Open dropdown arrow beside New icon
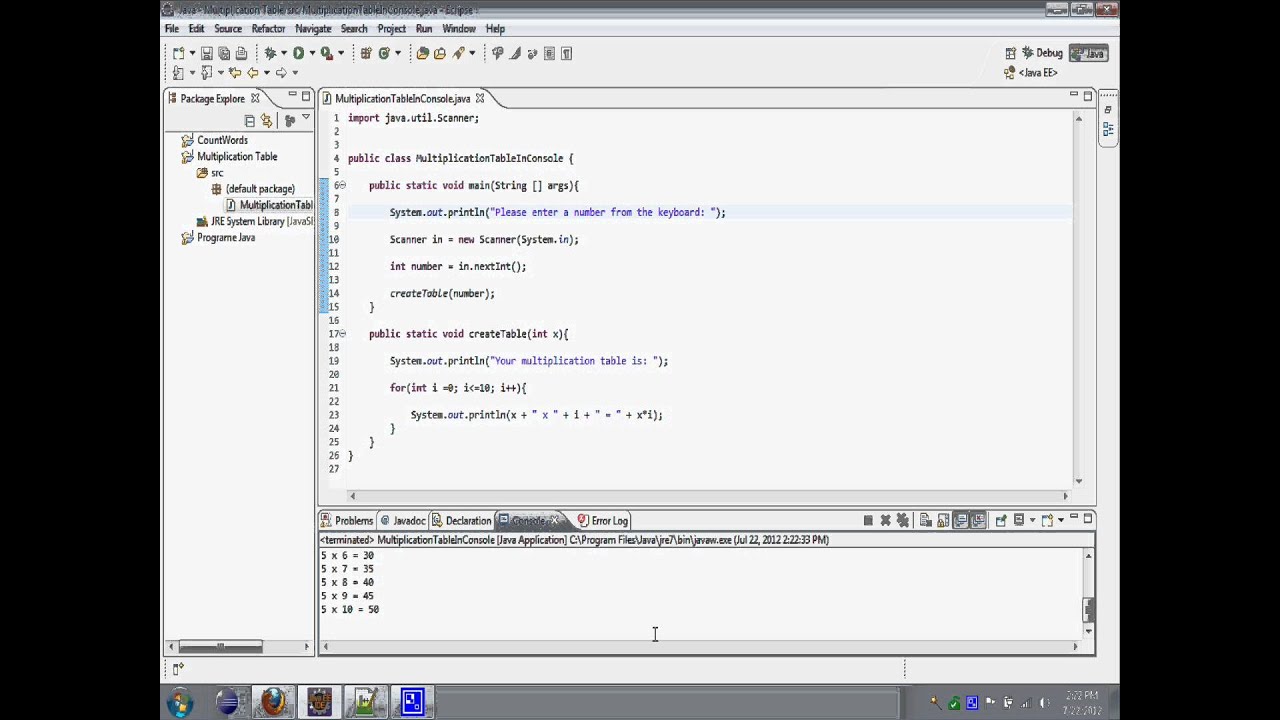This screenshot has width=1280, height=720. pos(192,53)
